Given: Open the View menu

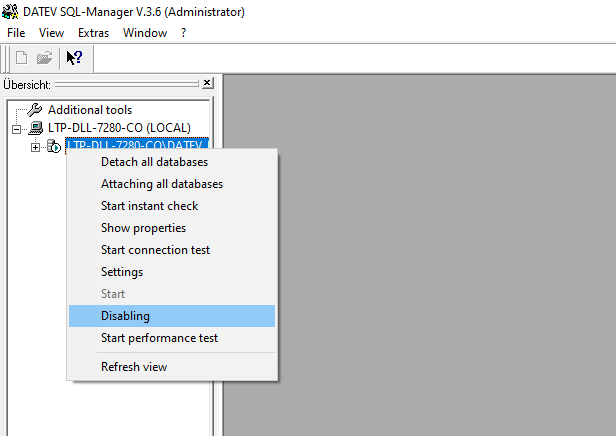Looking at the screenshot, I should pyautogui.click(x=51, y=33).
